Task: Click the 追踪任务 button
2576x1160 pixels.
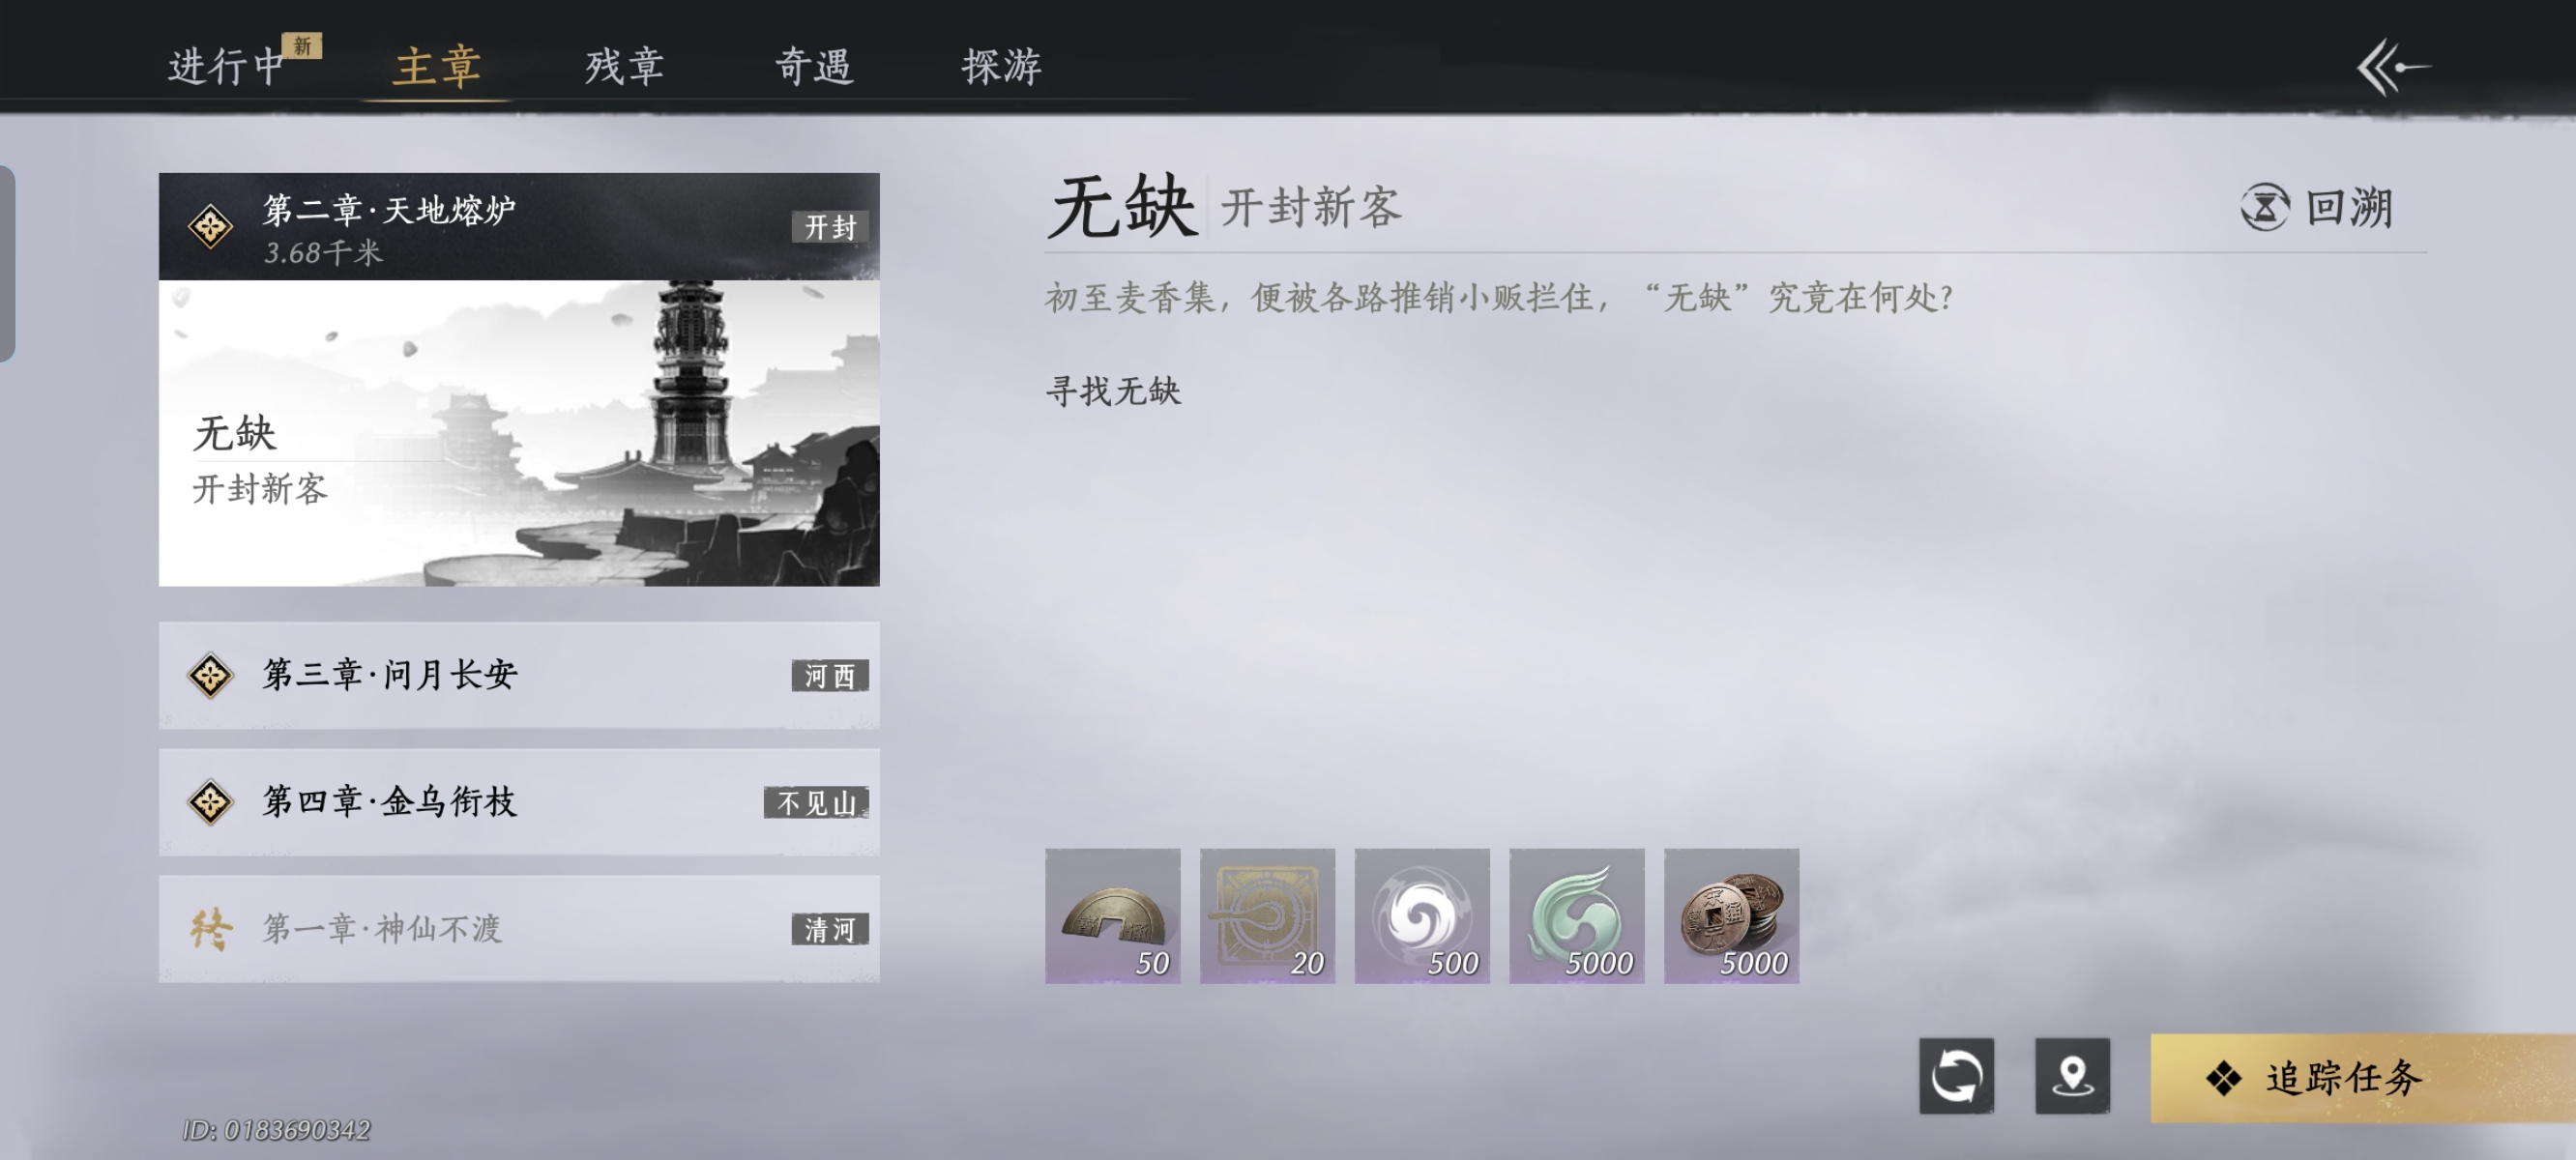Action: point(2363,1077)
